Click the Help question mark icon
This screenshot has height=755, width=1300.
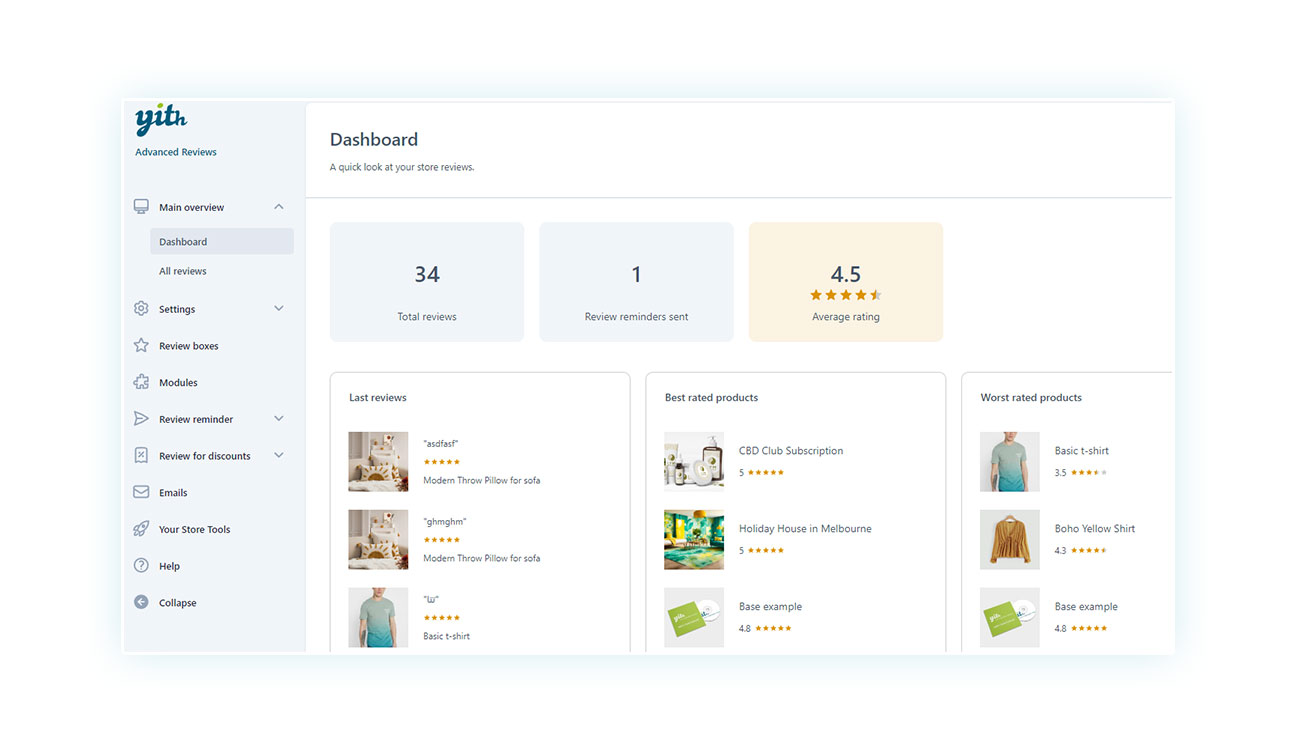[141, 566]
